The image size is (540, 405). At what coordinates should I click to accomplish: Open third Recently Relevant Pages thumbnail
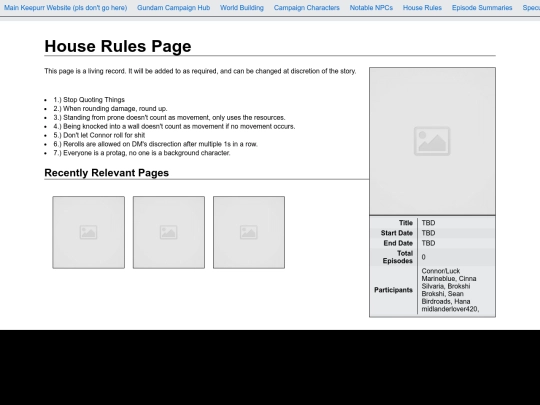(x=249, y=232)
